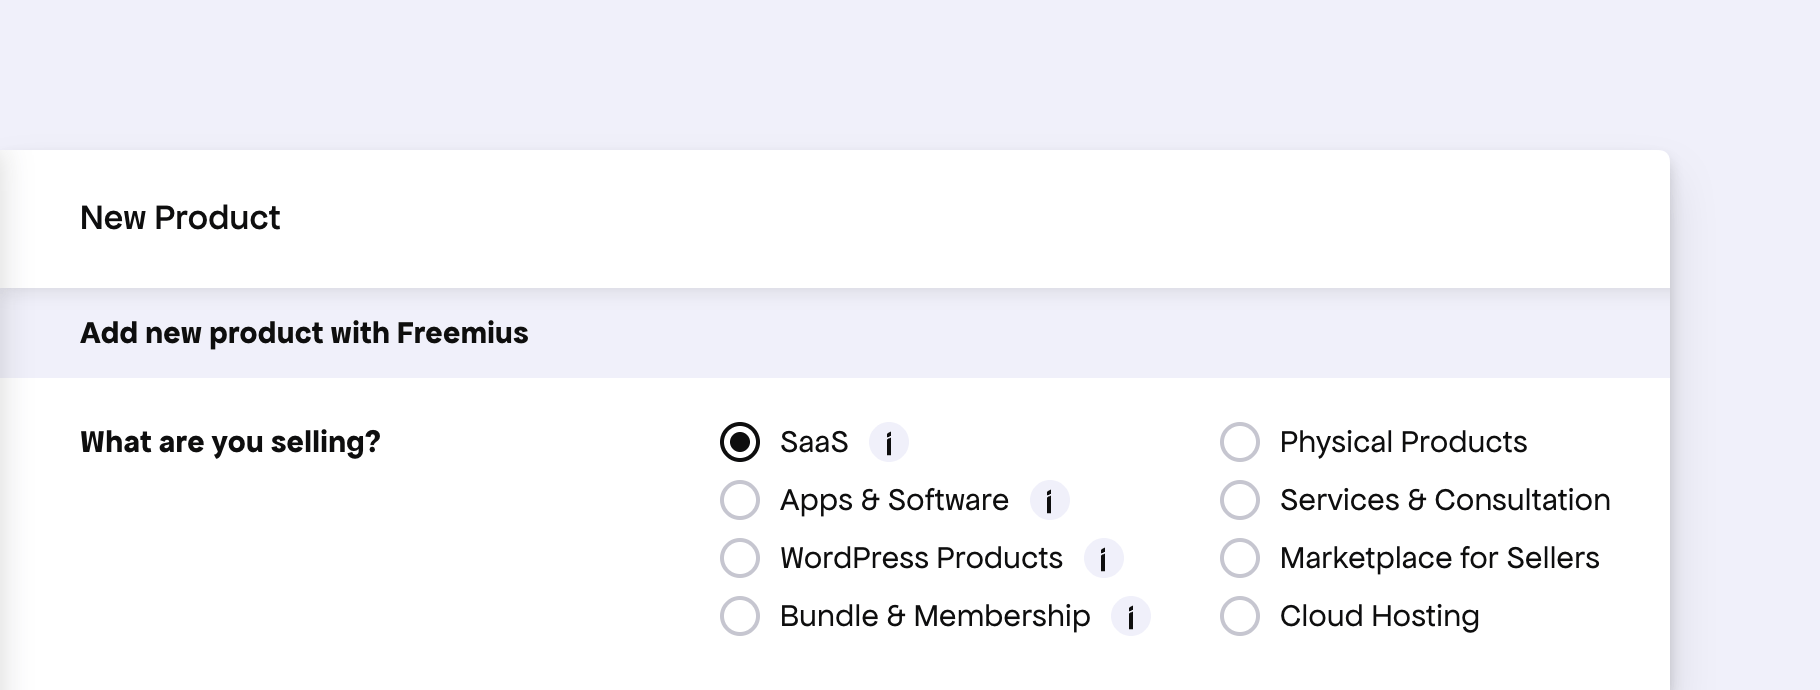
Task: Pick the Marketplace for Sellers radio button
Action: [1240, 558]
